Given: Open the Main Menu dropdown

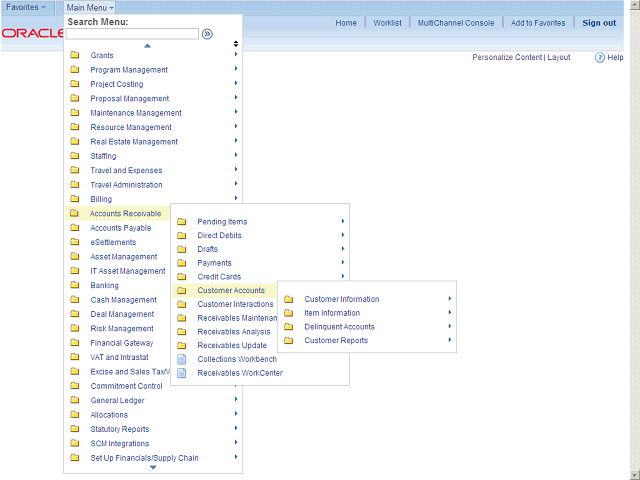Looking at the screenshot, I should [x=90, y=8].
